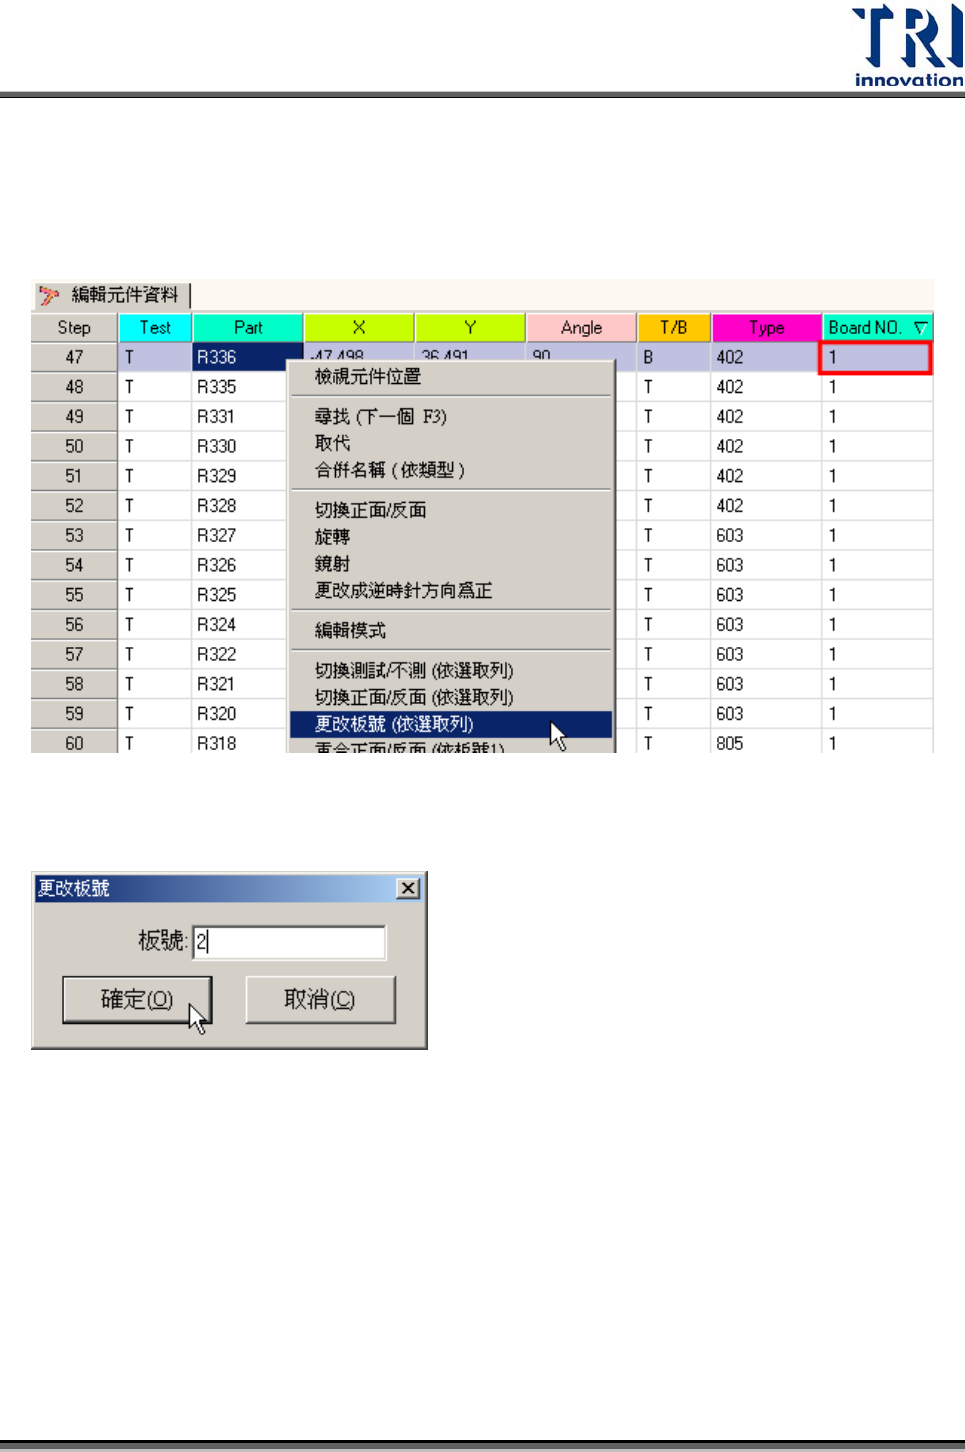
Task: Select 鏡射 in the context menu
Action: 332,563
